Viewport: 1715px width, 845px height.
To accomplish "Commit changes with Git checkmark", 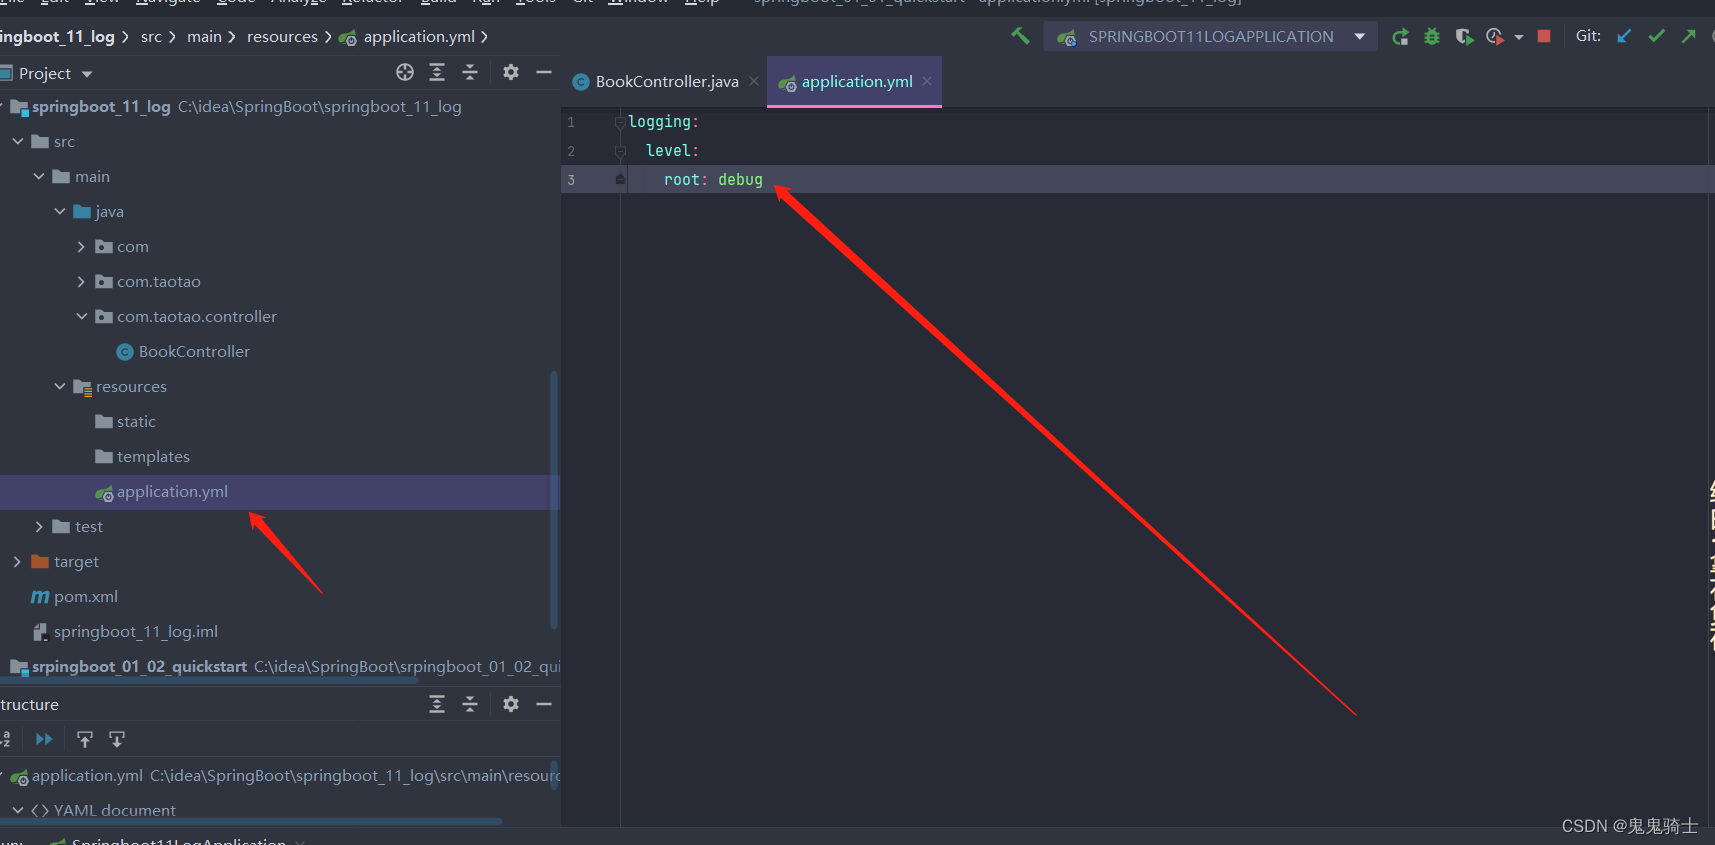I will click(x=1657, y=36).
